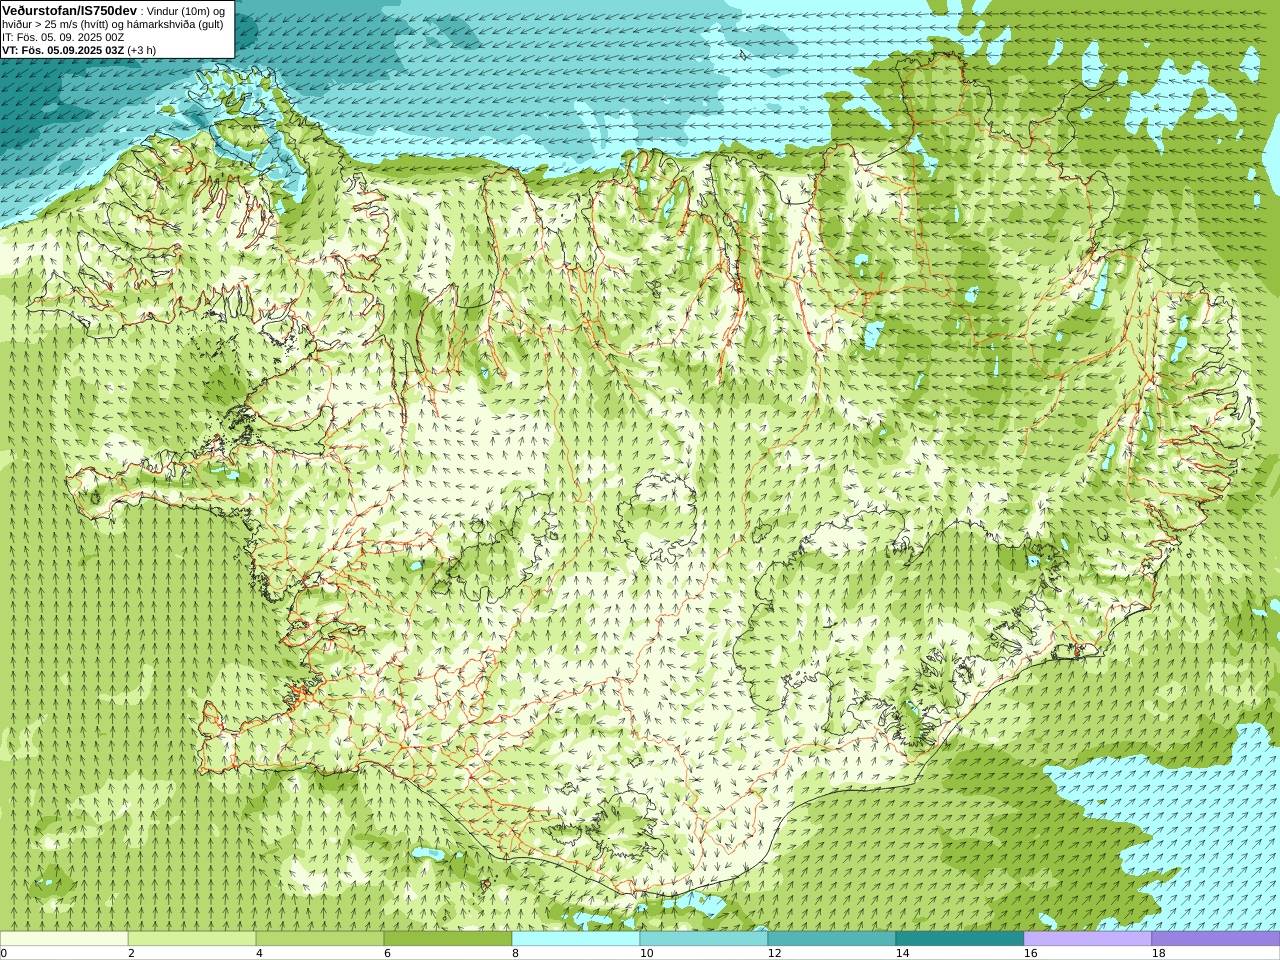The height and width of the screenshot is (960, 1280).
Task: Click the "Veðurstofan/IS750dev" title text
Action: point(70,10)
